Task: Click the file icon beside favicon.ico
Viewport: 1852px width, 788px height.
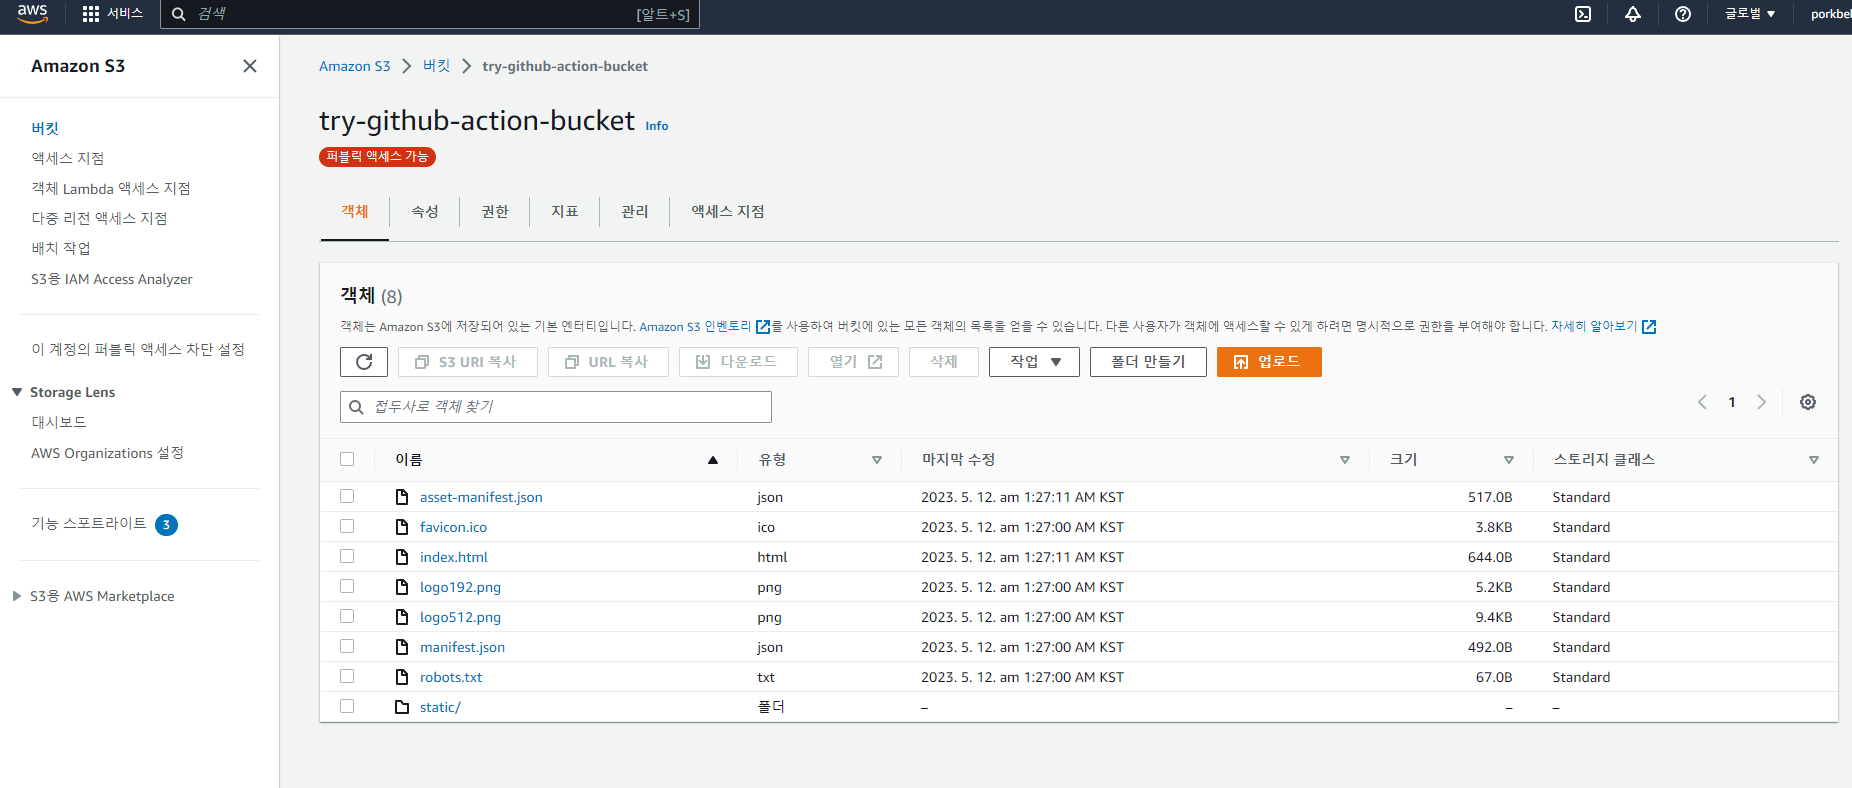Action: [402, 527]
